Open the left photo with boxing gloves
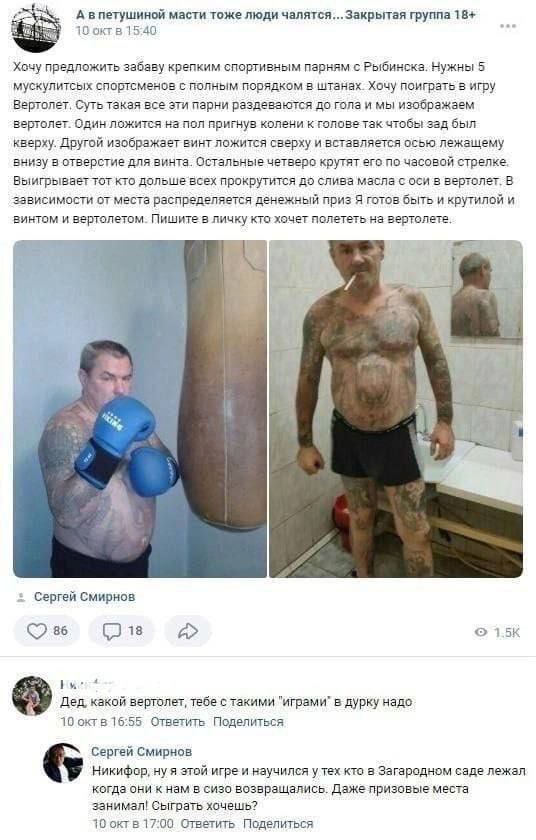This screenshot has width=536, height=840. [140, 409]
